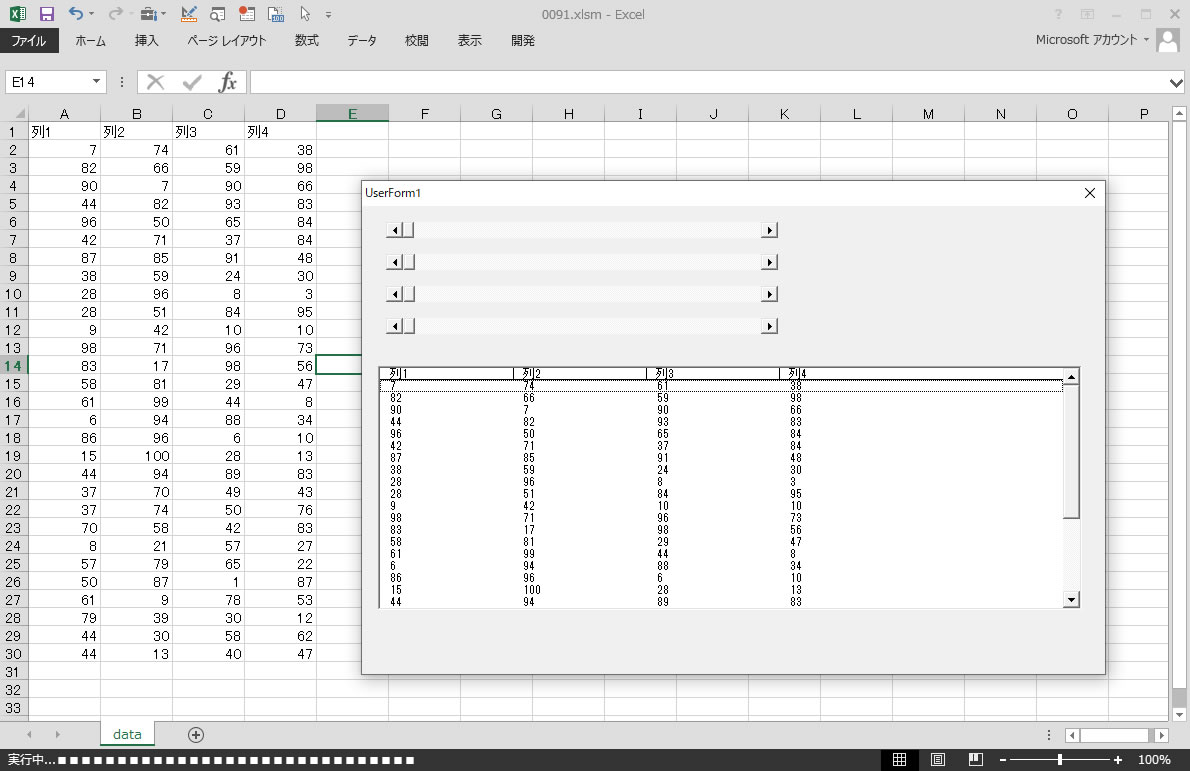Select the data sheet tab
1190x771 pixels.
coord(127,734)
